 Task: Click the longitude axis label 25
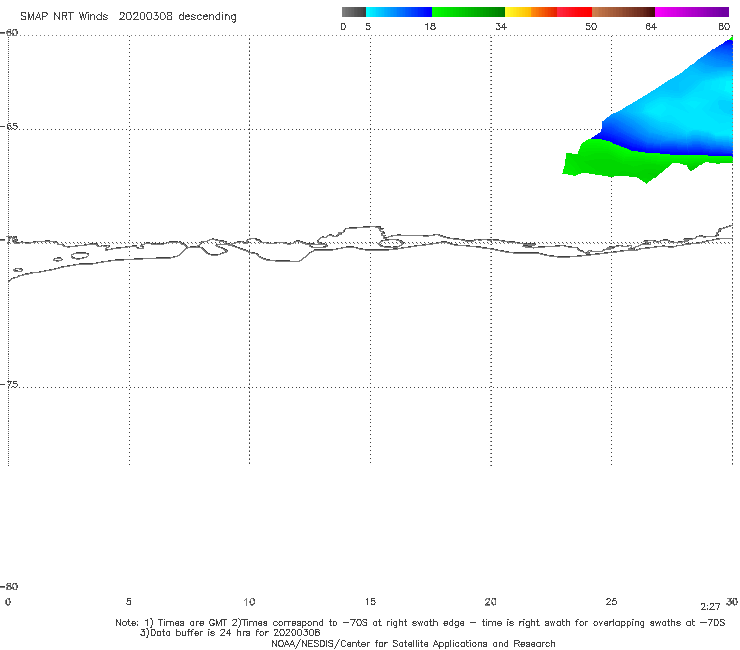tap(611, 602)
